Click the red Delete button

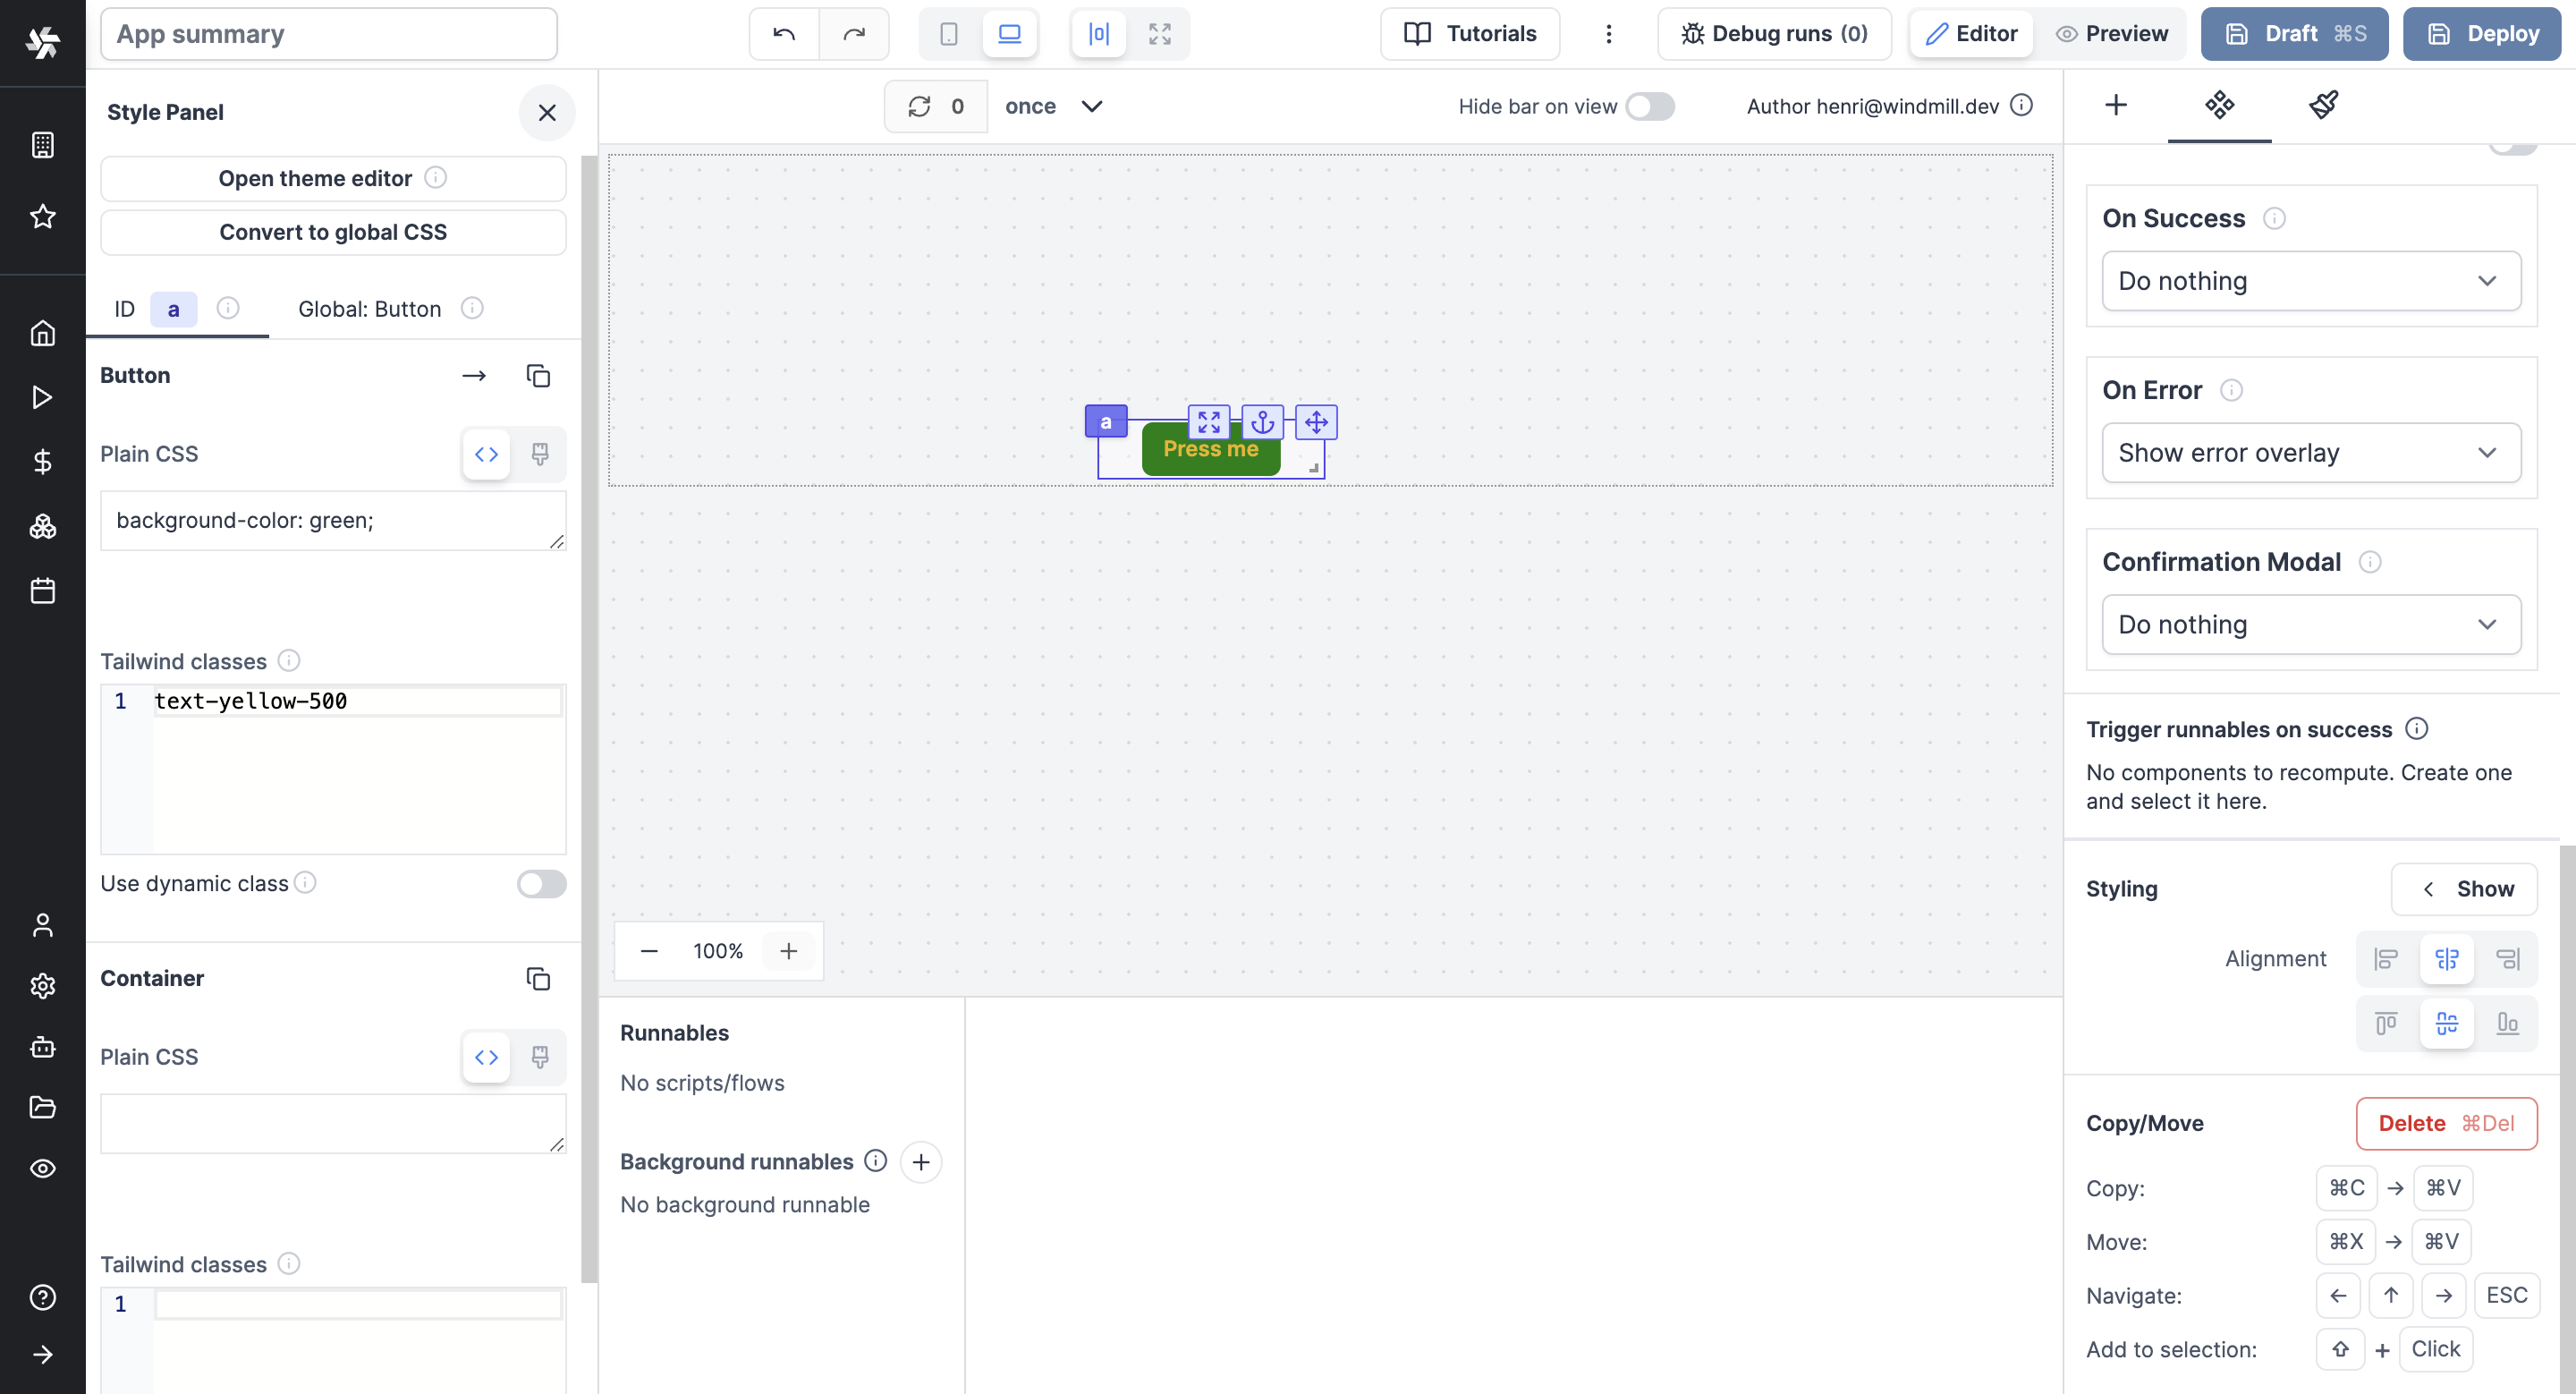2445,1123
